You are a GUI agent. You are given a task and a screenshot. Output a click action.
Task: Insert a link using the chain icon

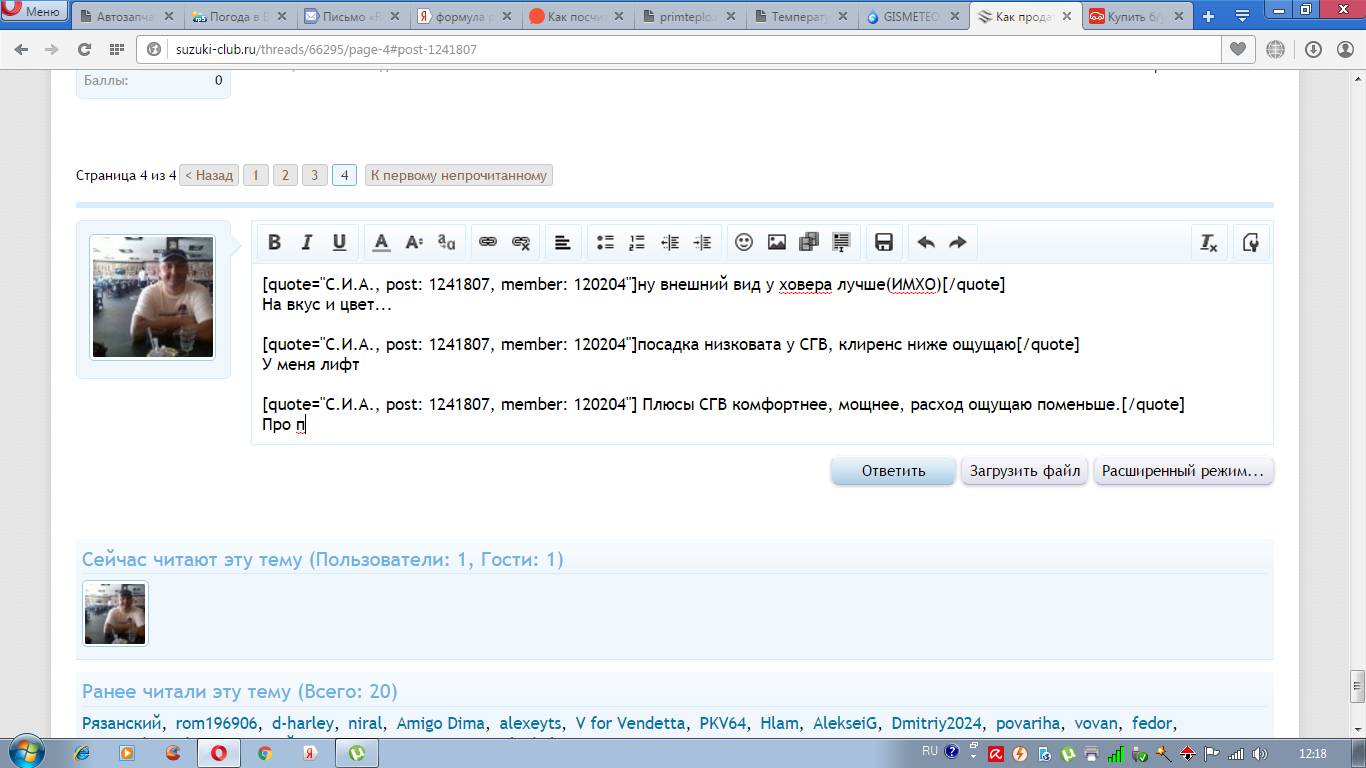pyautogui.click(x=488, y=242)
